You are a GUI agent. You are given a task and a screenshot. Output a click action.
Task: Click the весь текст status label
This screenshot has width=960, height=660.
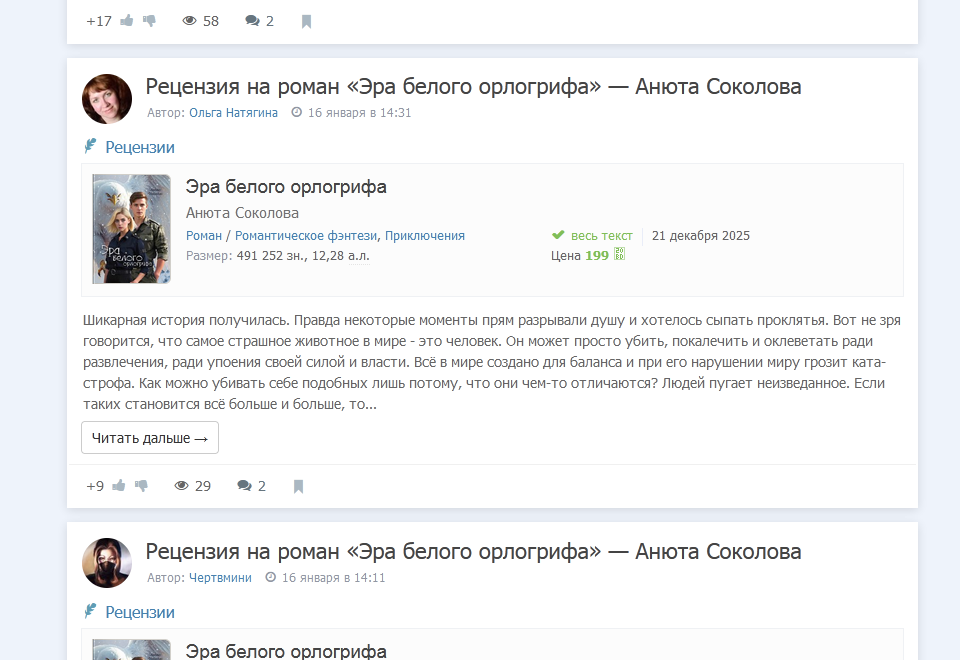(602, 236)
